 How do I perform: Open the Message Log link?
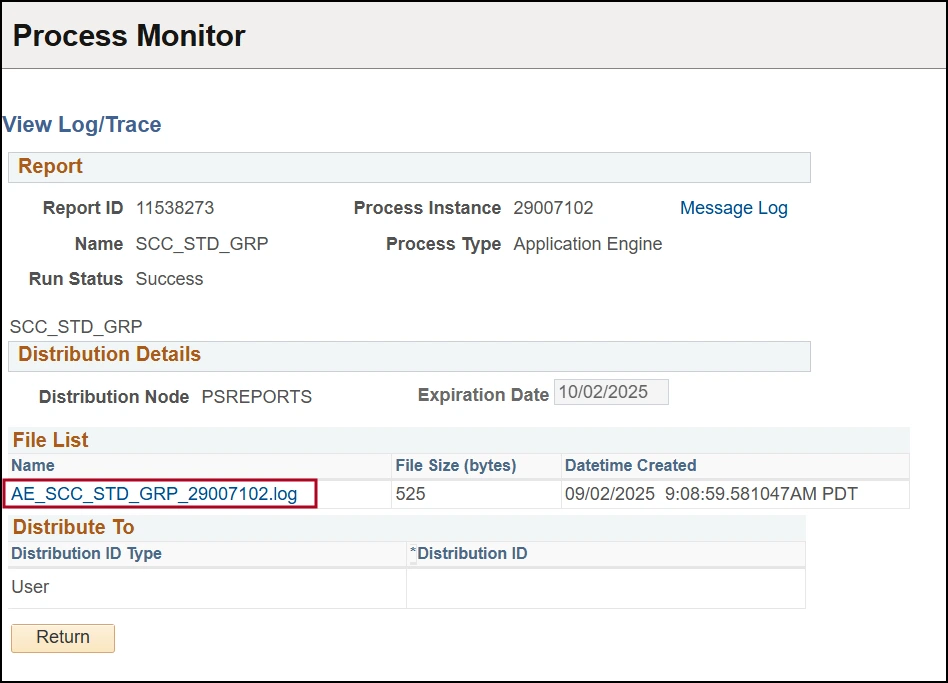click(733, 208)
